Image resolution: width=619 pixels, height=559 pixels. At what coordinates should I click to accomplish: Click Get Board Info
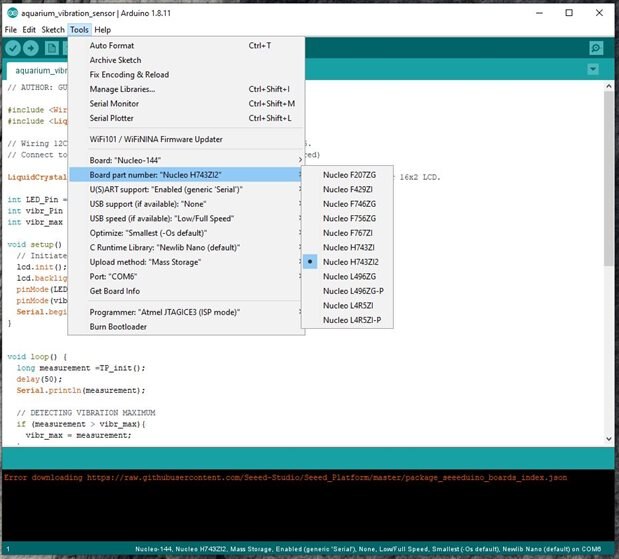point(117,291)
